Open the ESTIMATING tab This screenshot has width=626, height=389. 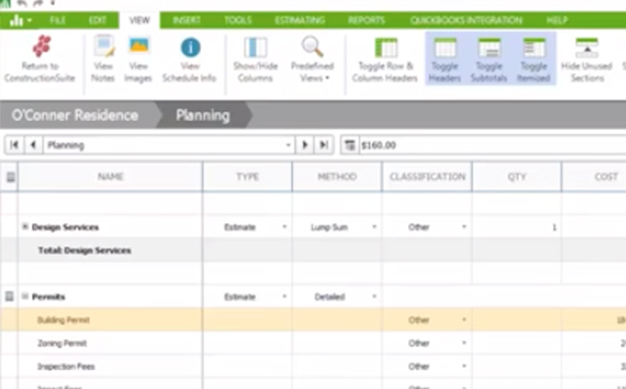click(x=300, y=20)
